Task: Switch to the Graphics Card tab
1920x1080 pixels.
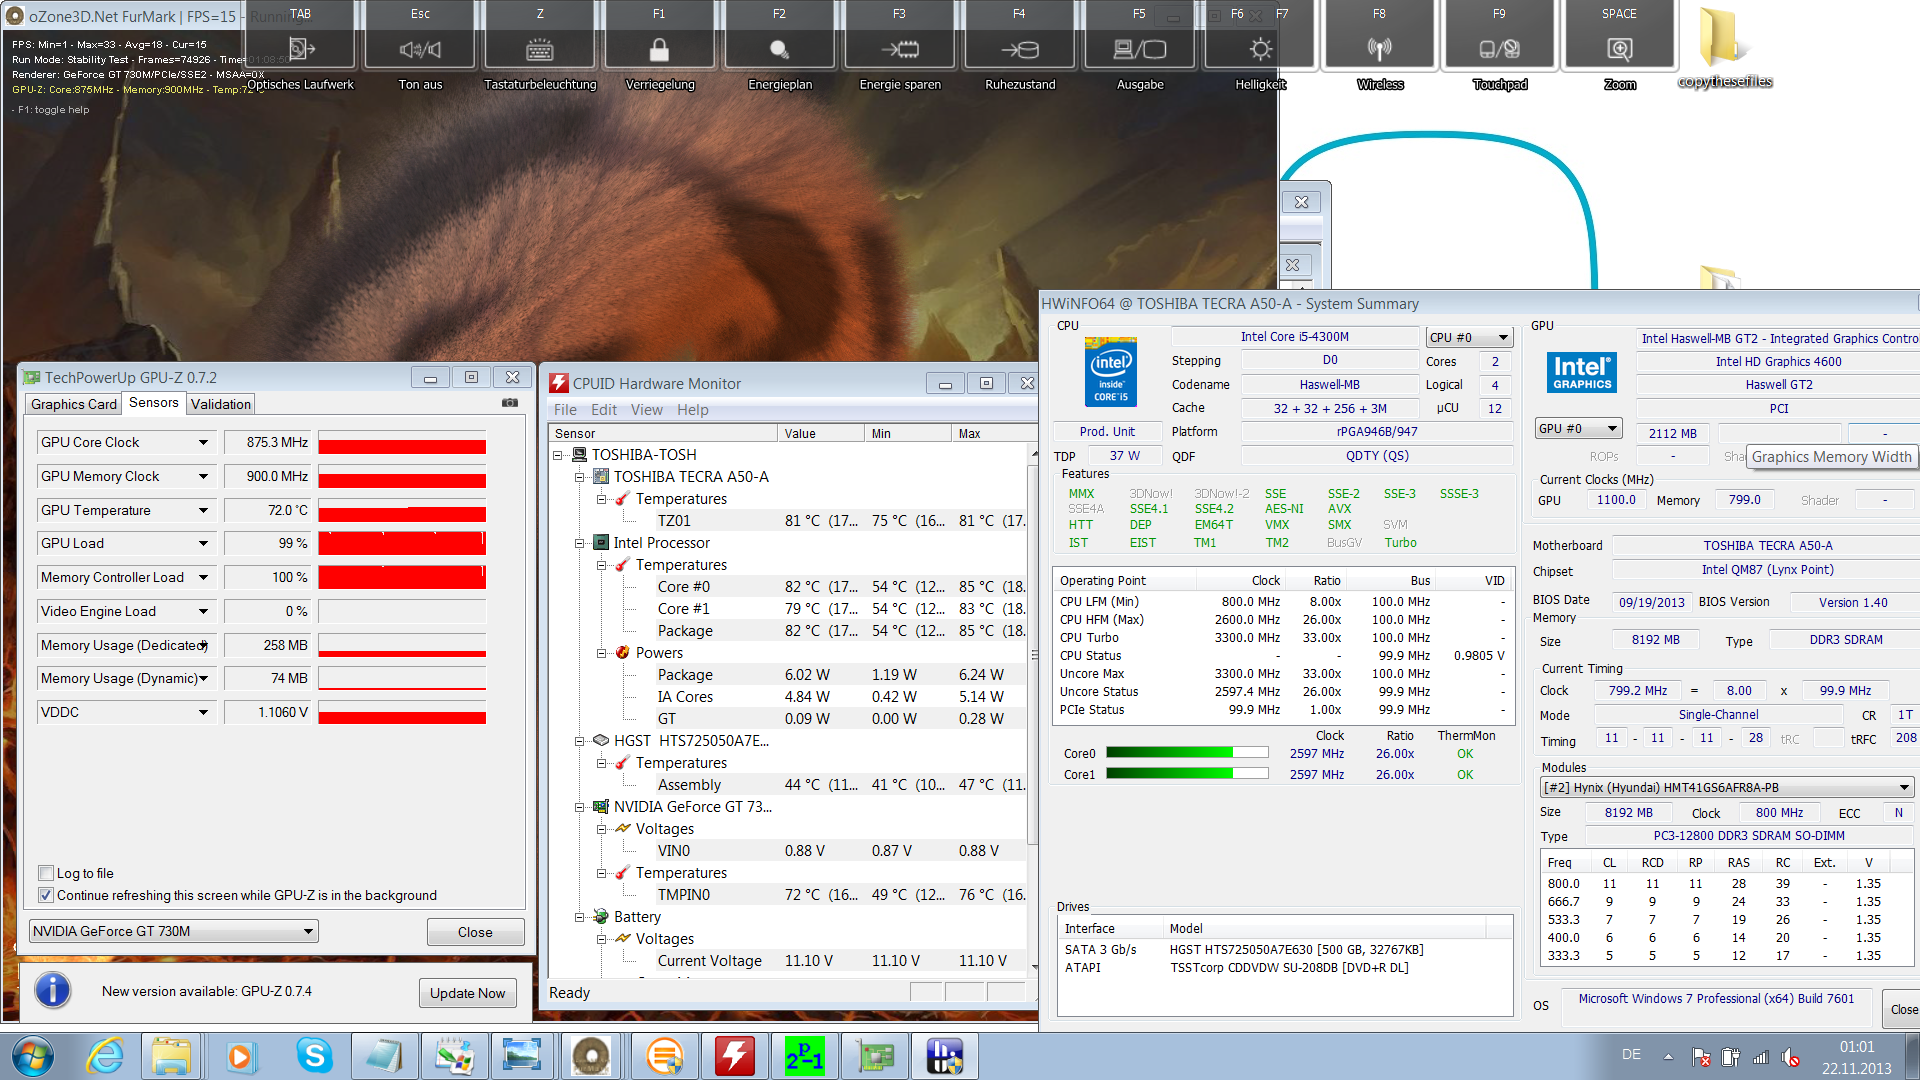Action: click(x=74, y=404)
